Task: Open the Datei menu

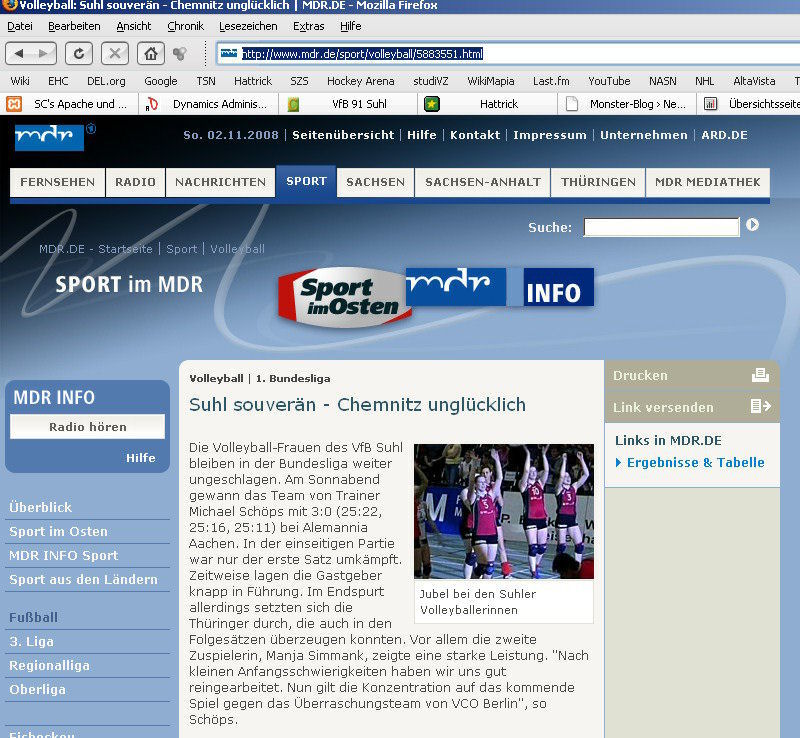Action: (20, 26)
